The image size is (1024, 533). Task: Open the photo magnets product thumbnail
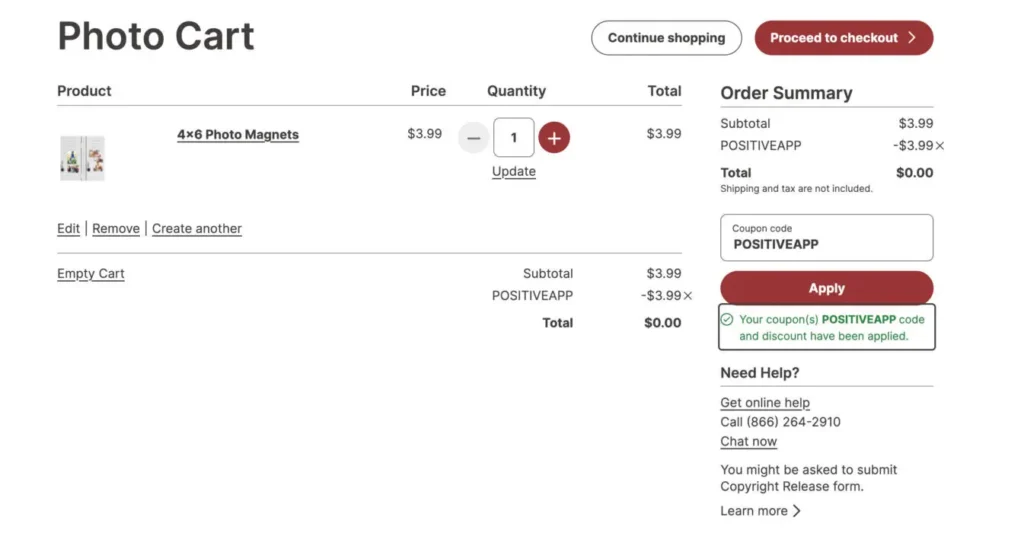click(x=82, y=158)
